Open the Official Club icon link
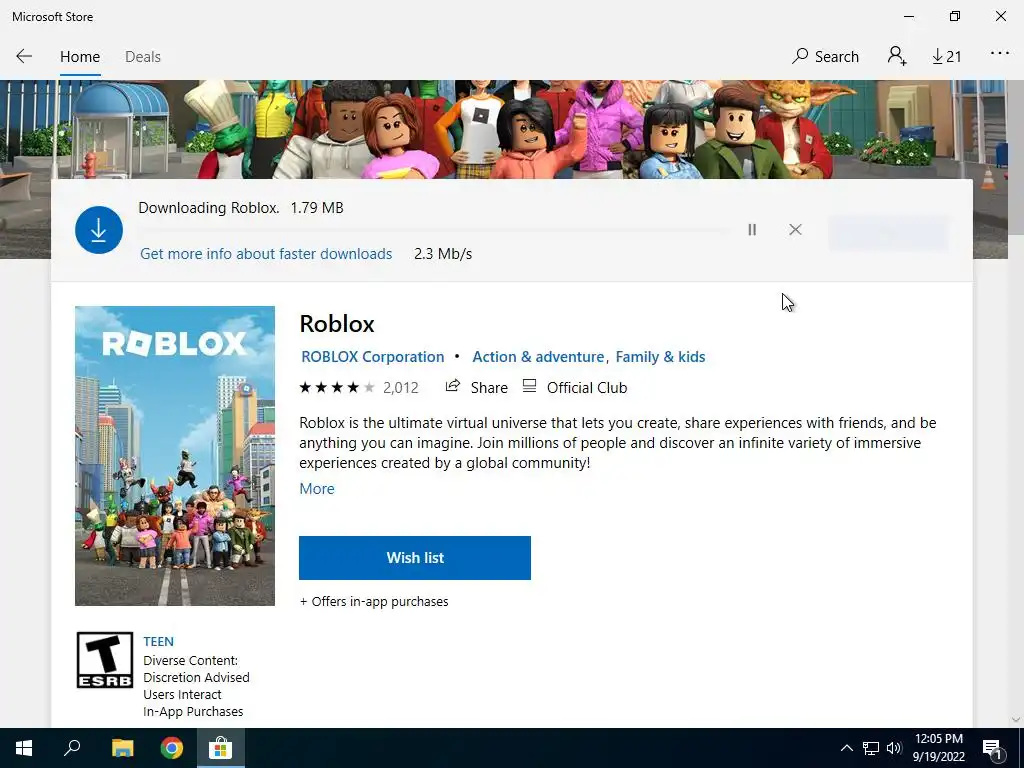1024x768 pixels. coord(529,386)
